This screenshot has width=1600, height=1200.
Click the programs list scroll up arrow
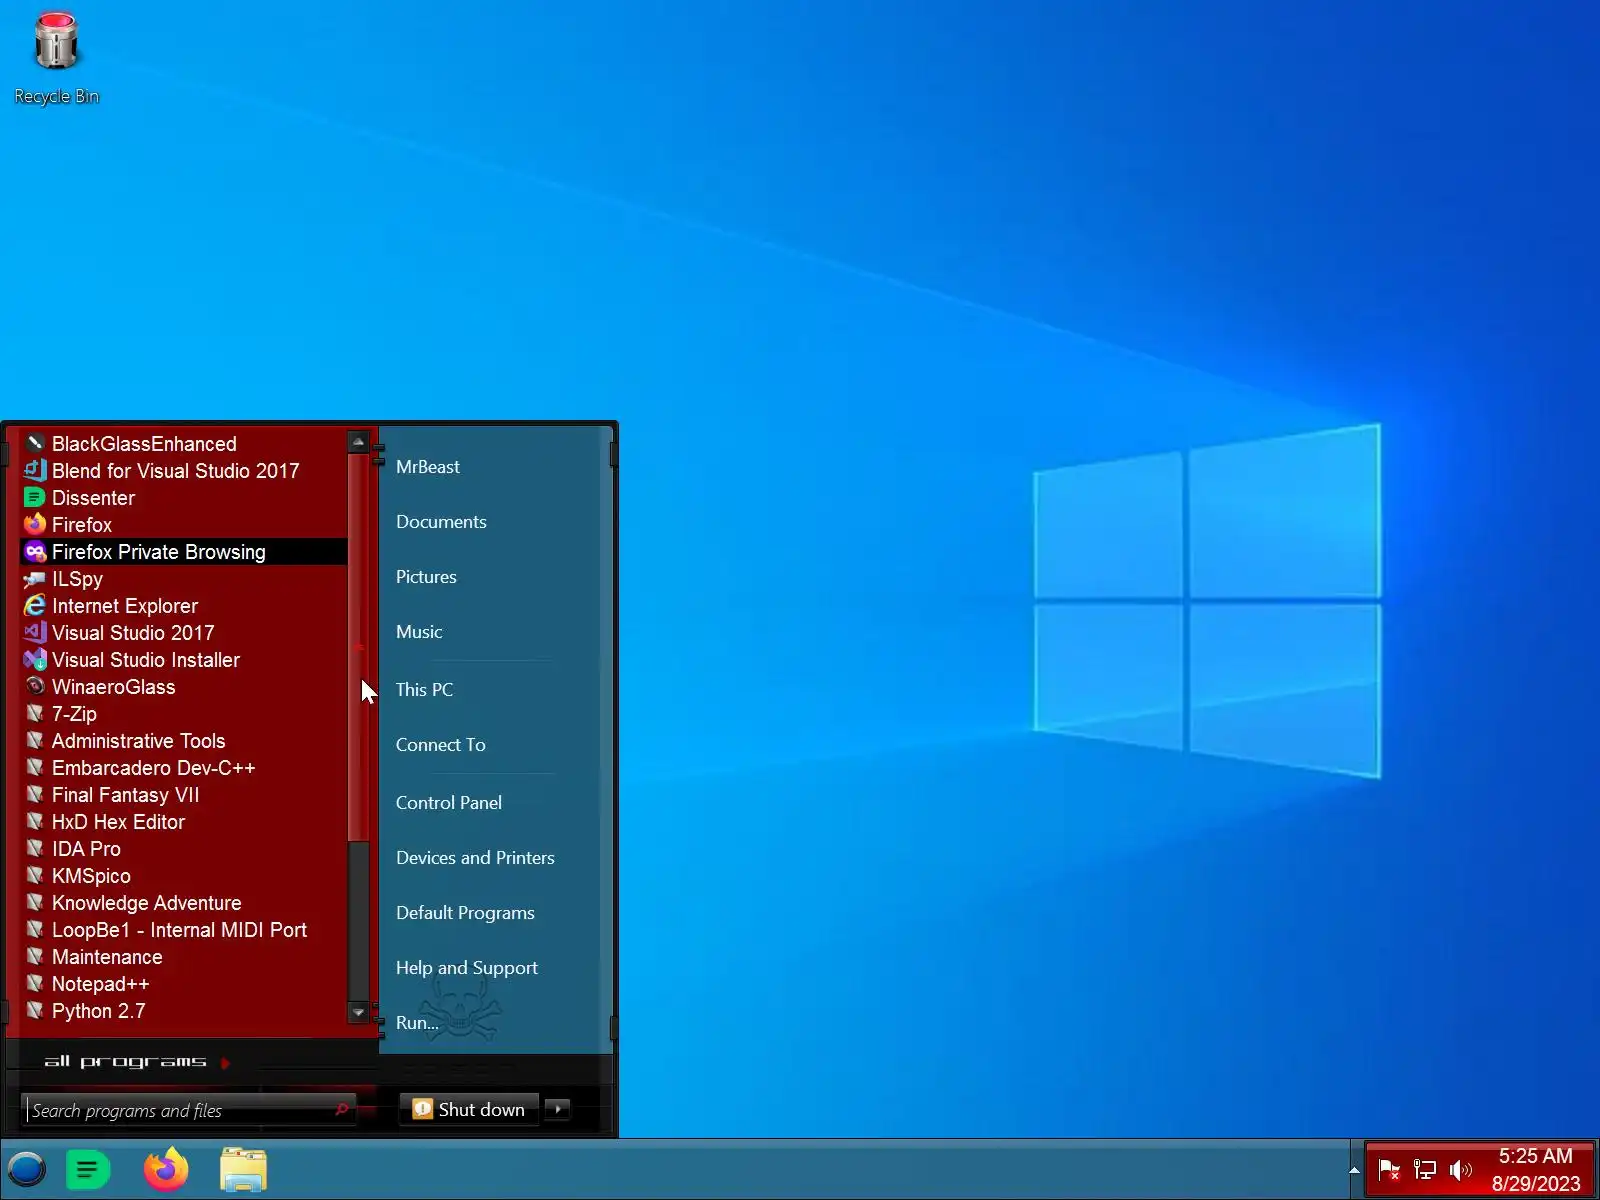(358, 442)
